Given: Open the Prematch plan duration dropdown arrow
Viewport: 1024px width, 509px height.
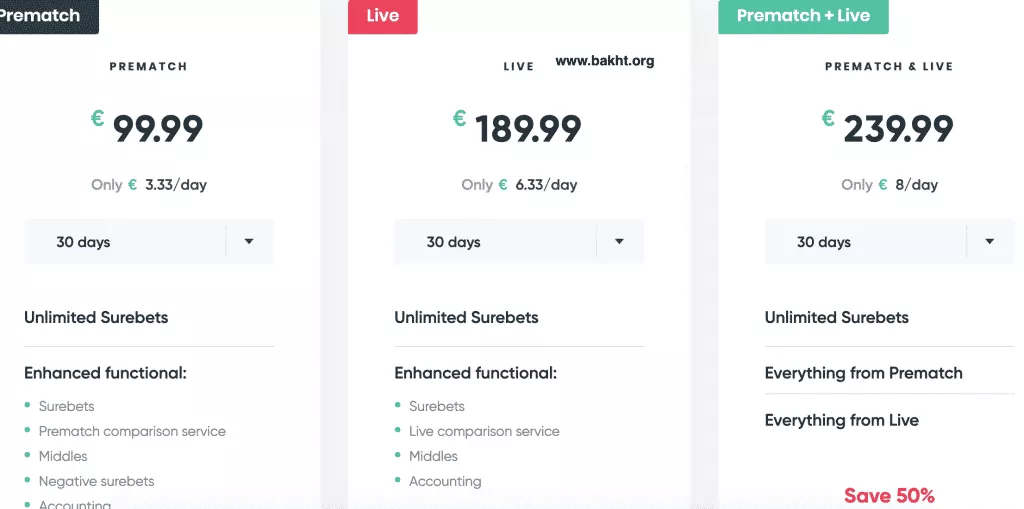Looking at the screenshot, I should [x=249, y=242].
